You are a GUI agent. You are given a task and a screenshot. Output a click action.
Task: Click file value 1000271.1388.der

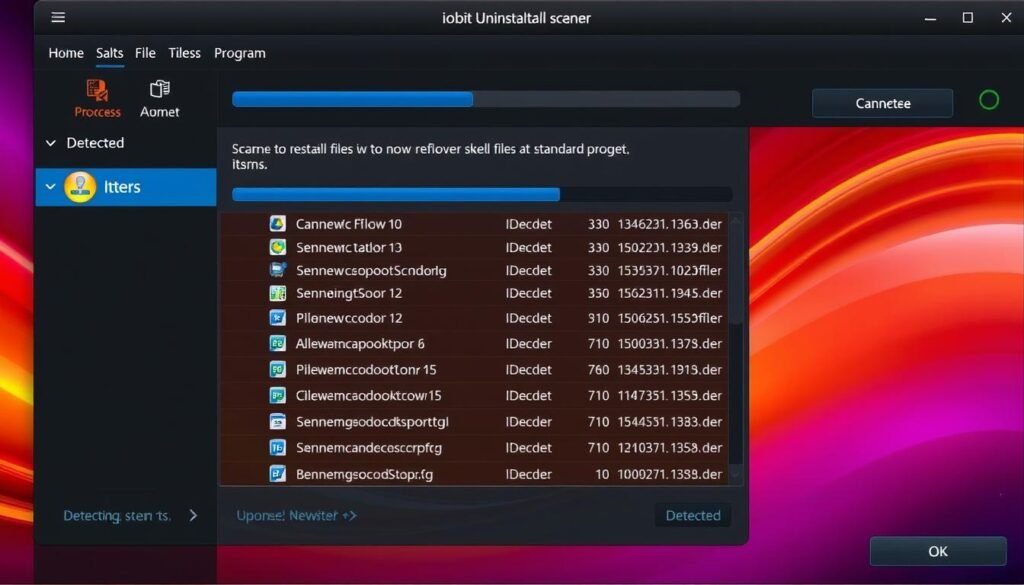[x=669, y=474]
